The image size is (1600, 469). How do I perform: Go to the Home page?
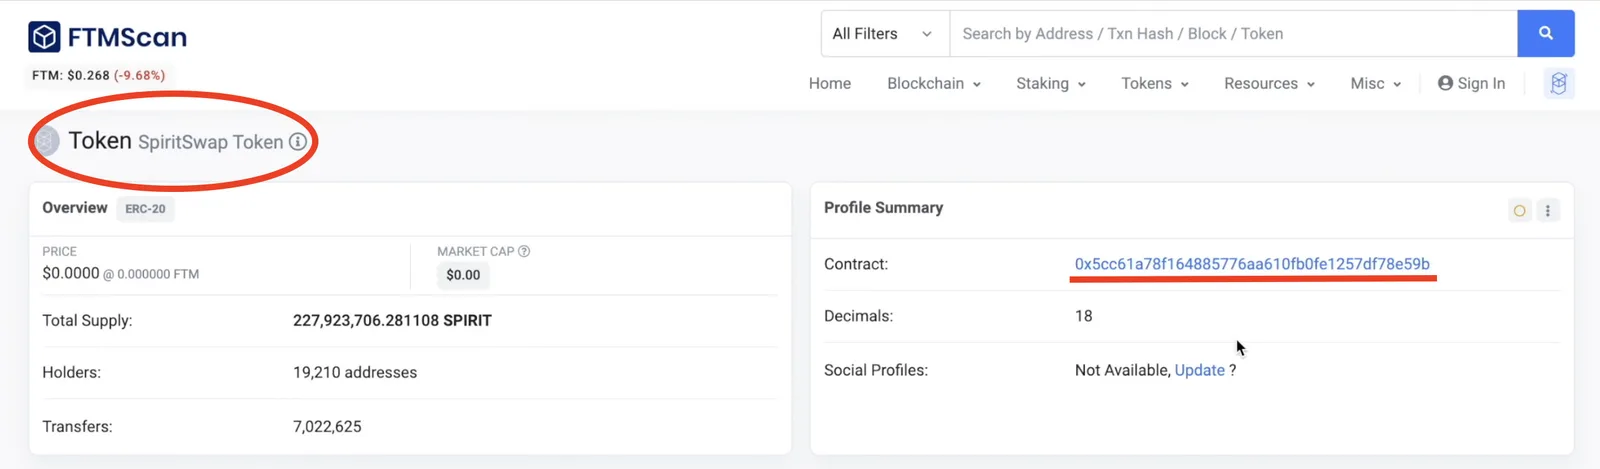[830, 84]
